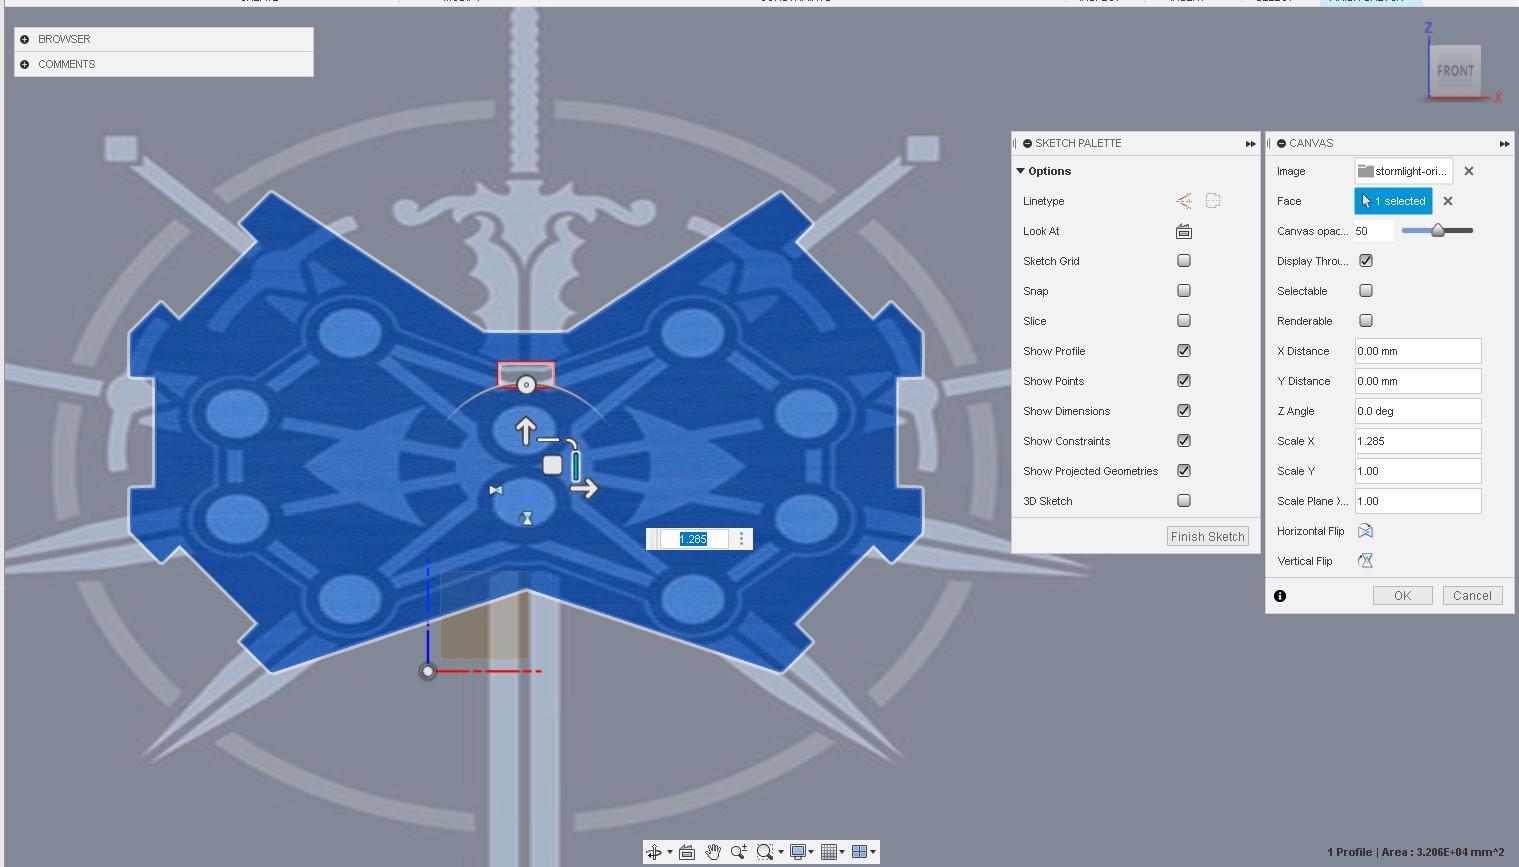1519x867 pixels.
Task: Click the Look At icon in Sketch Palette
Action: pos(1184,231)
